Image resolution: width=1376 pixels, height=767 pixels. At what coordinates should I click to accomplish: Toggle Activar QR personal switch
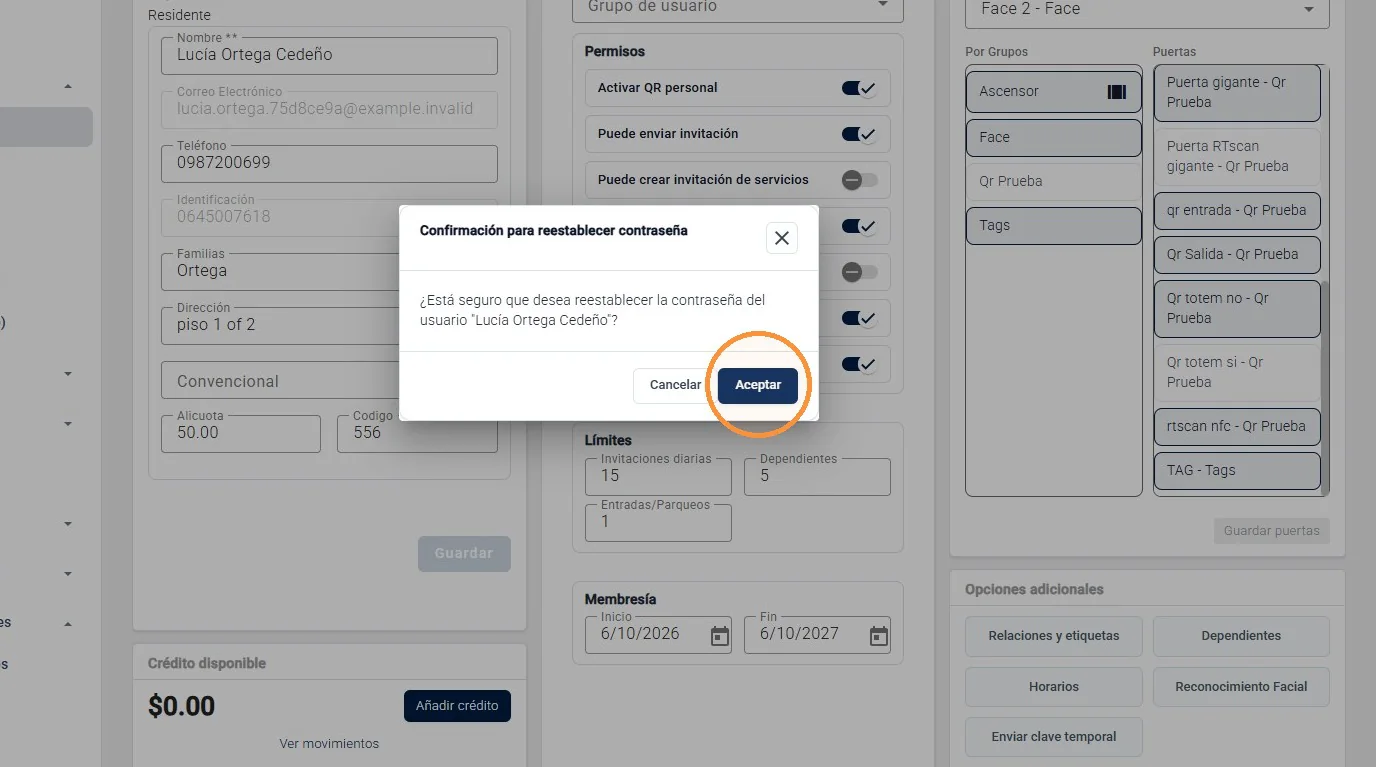[x=859, y=88]
